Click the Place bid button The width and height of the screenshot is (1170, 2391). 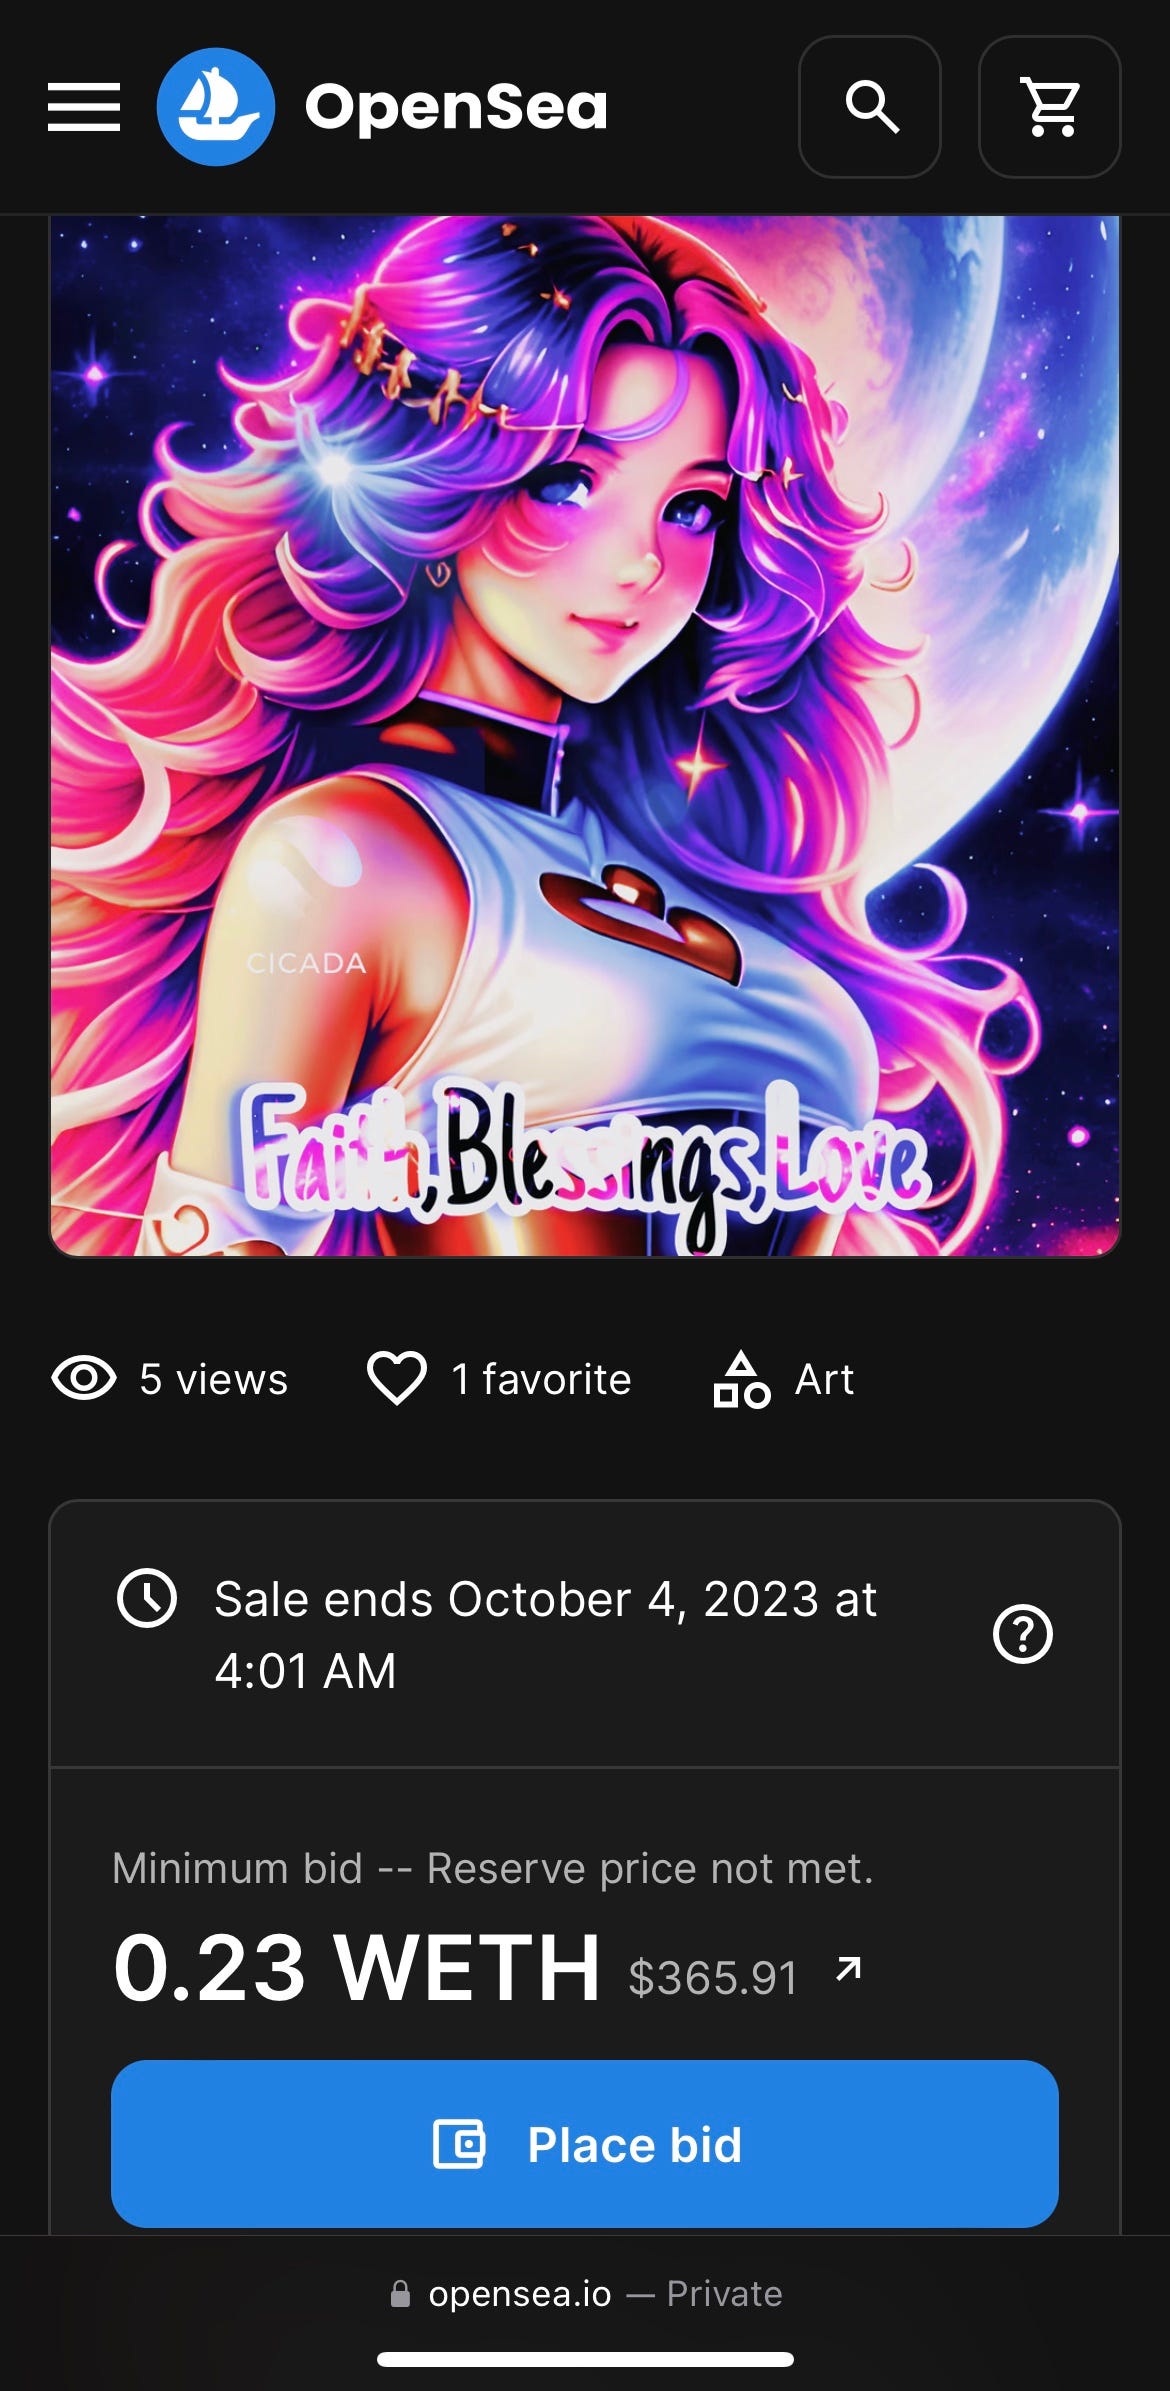tap(585, 2144)
